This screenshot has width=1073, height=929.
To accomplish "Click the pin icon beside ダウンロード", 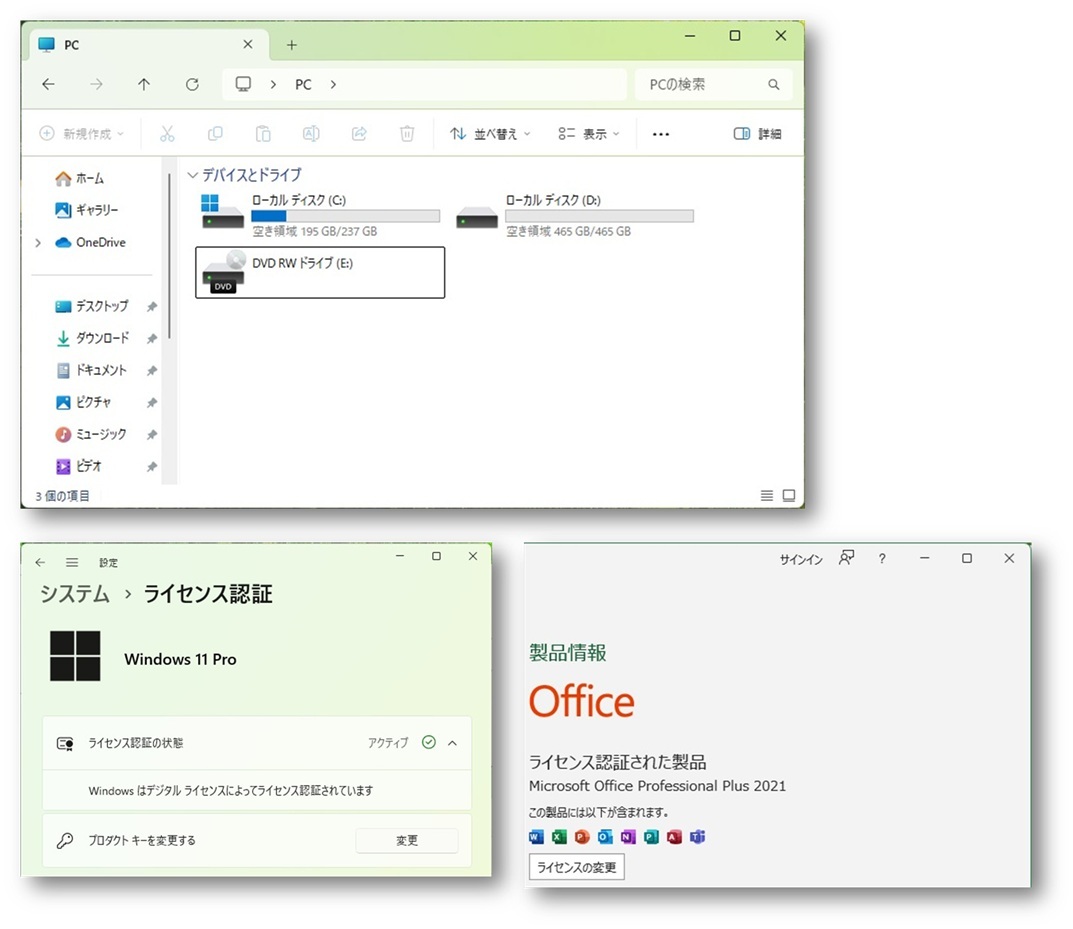I will 152,339.
